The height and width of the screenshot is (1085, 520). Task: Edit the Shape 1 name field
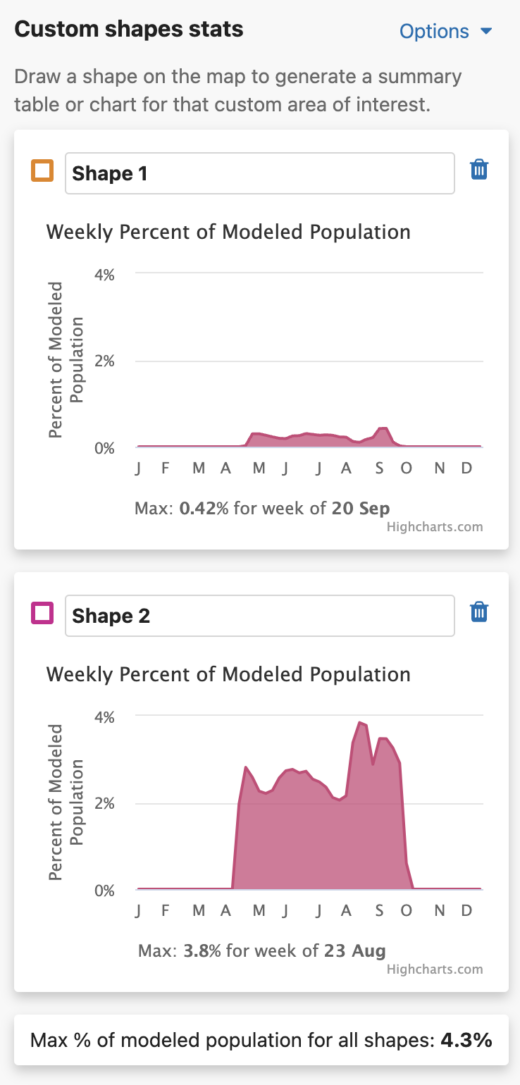260,173
